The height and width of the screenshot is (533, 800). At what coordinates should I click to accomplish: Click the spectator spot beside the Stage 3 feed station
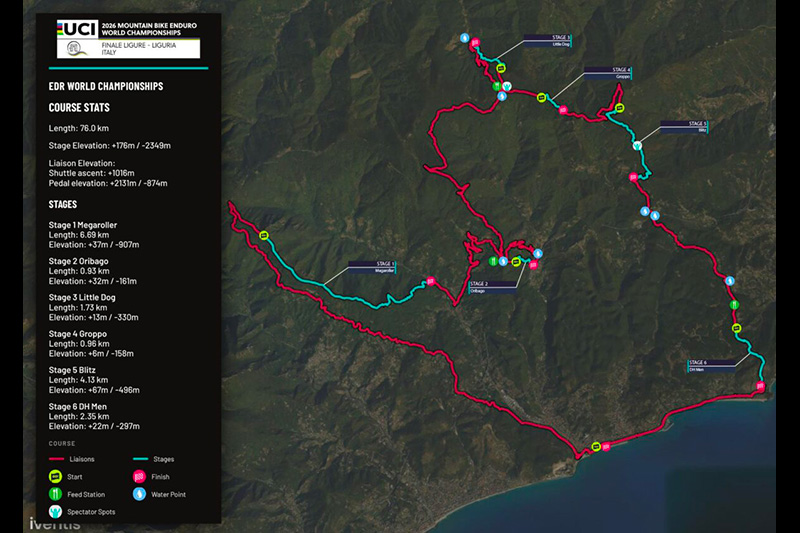pyautogui.click(x=507, y=86)
